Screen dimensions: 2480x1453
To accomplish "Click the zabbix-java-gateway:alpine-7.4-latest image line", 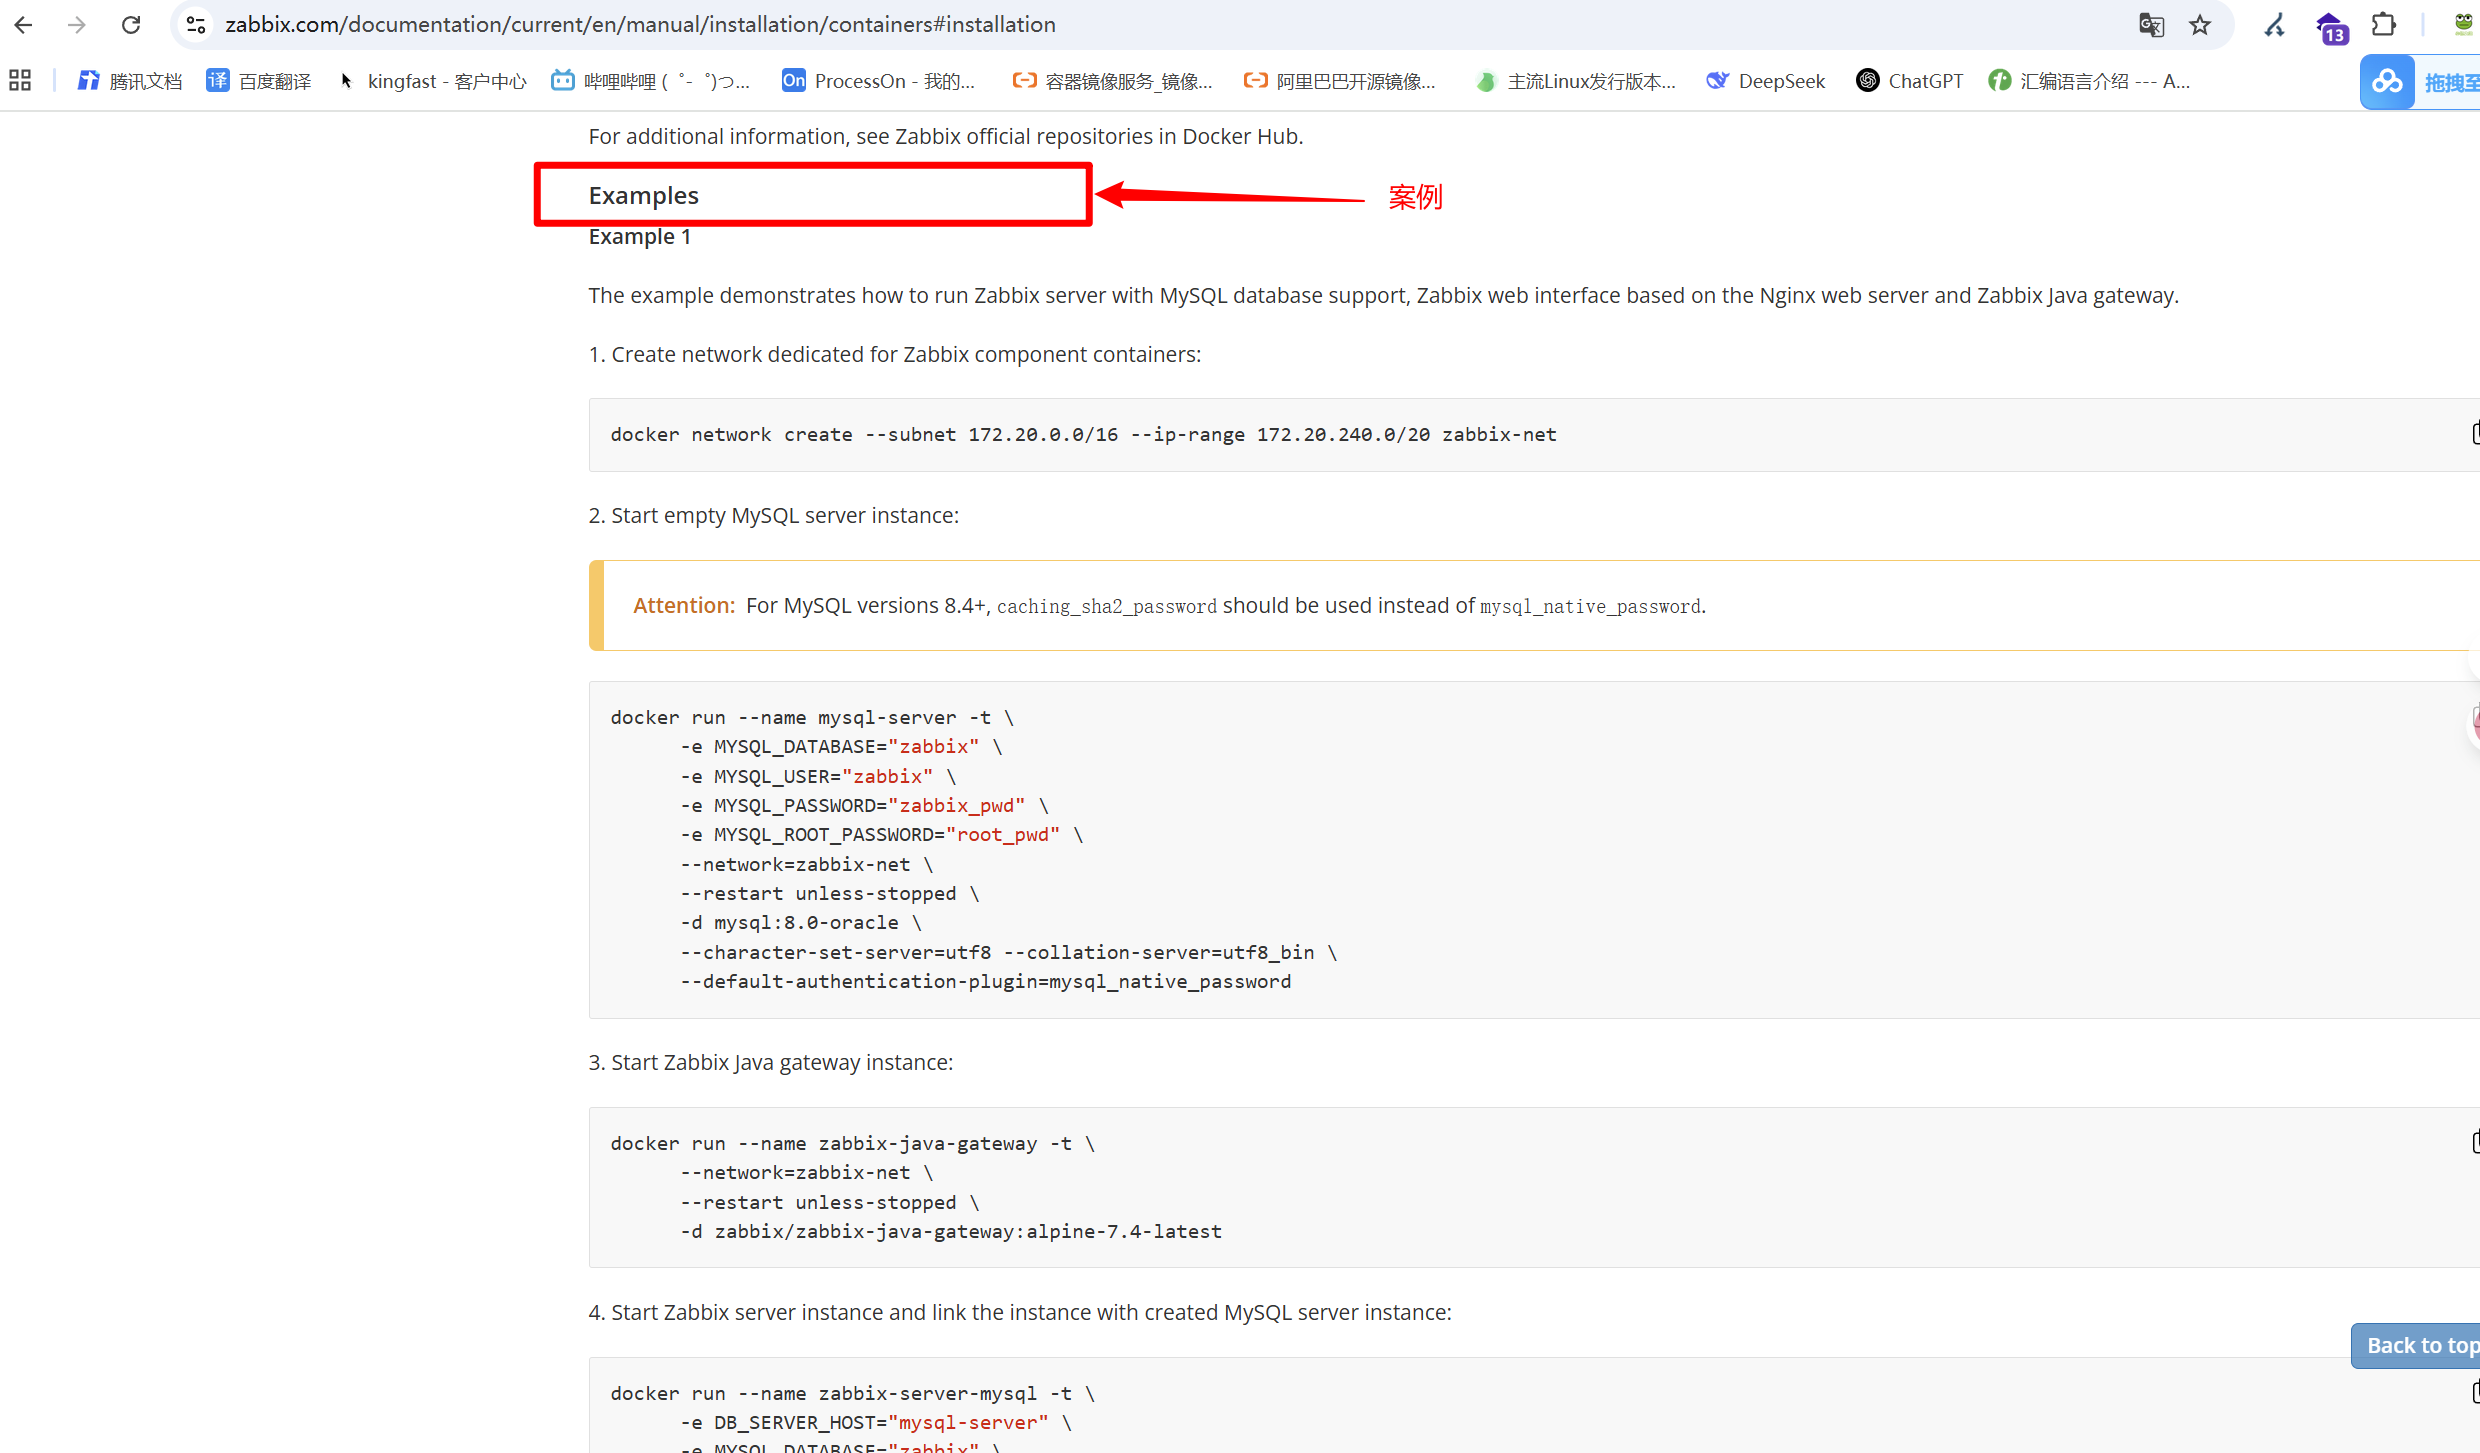I will (951, 1232).
